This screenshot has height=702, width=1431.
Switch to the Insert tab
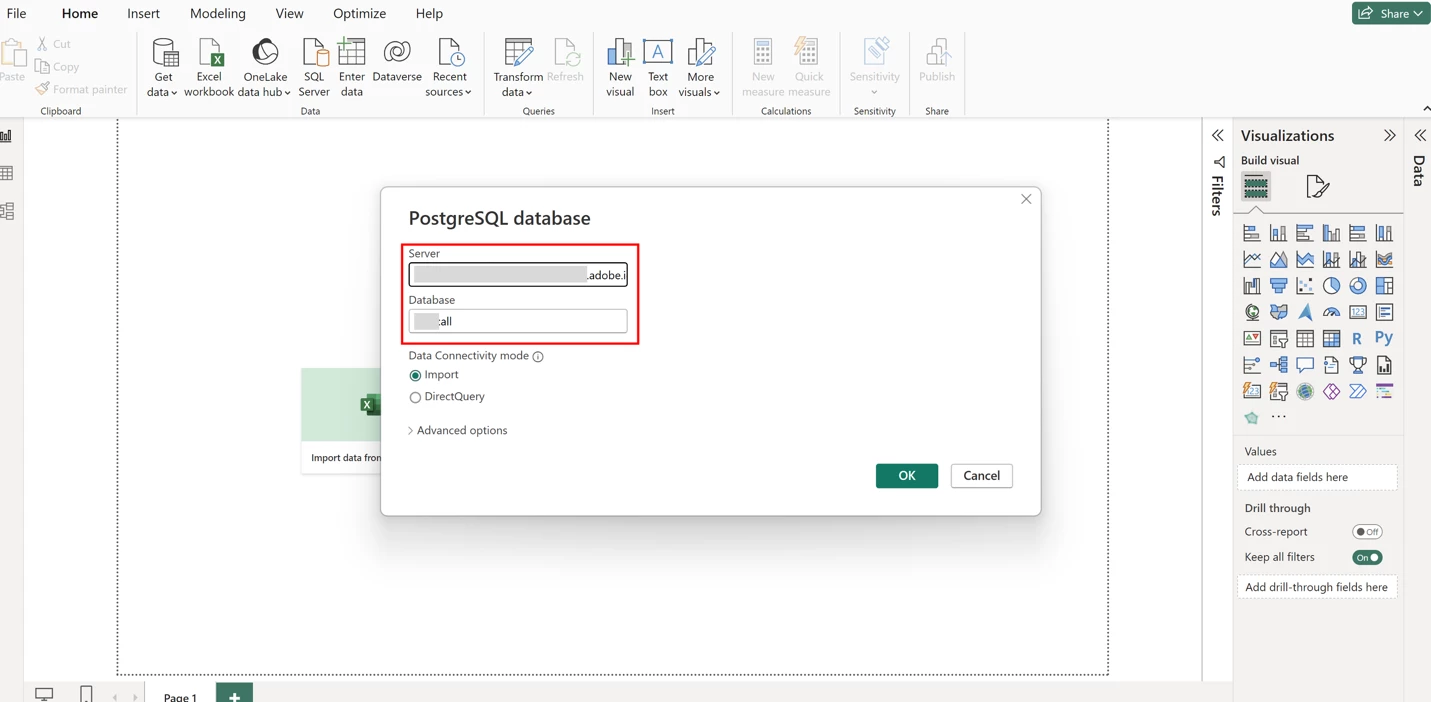tap(143, 13)
